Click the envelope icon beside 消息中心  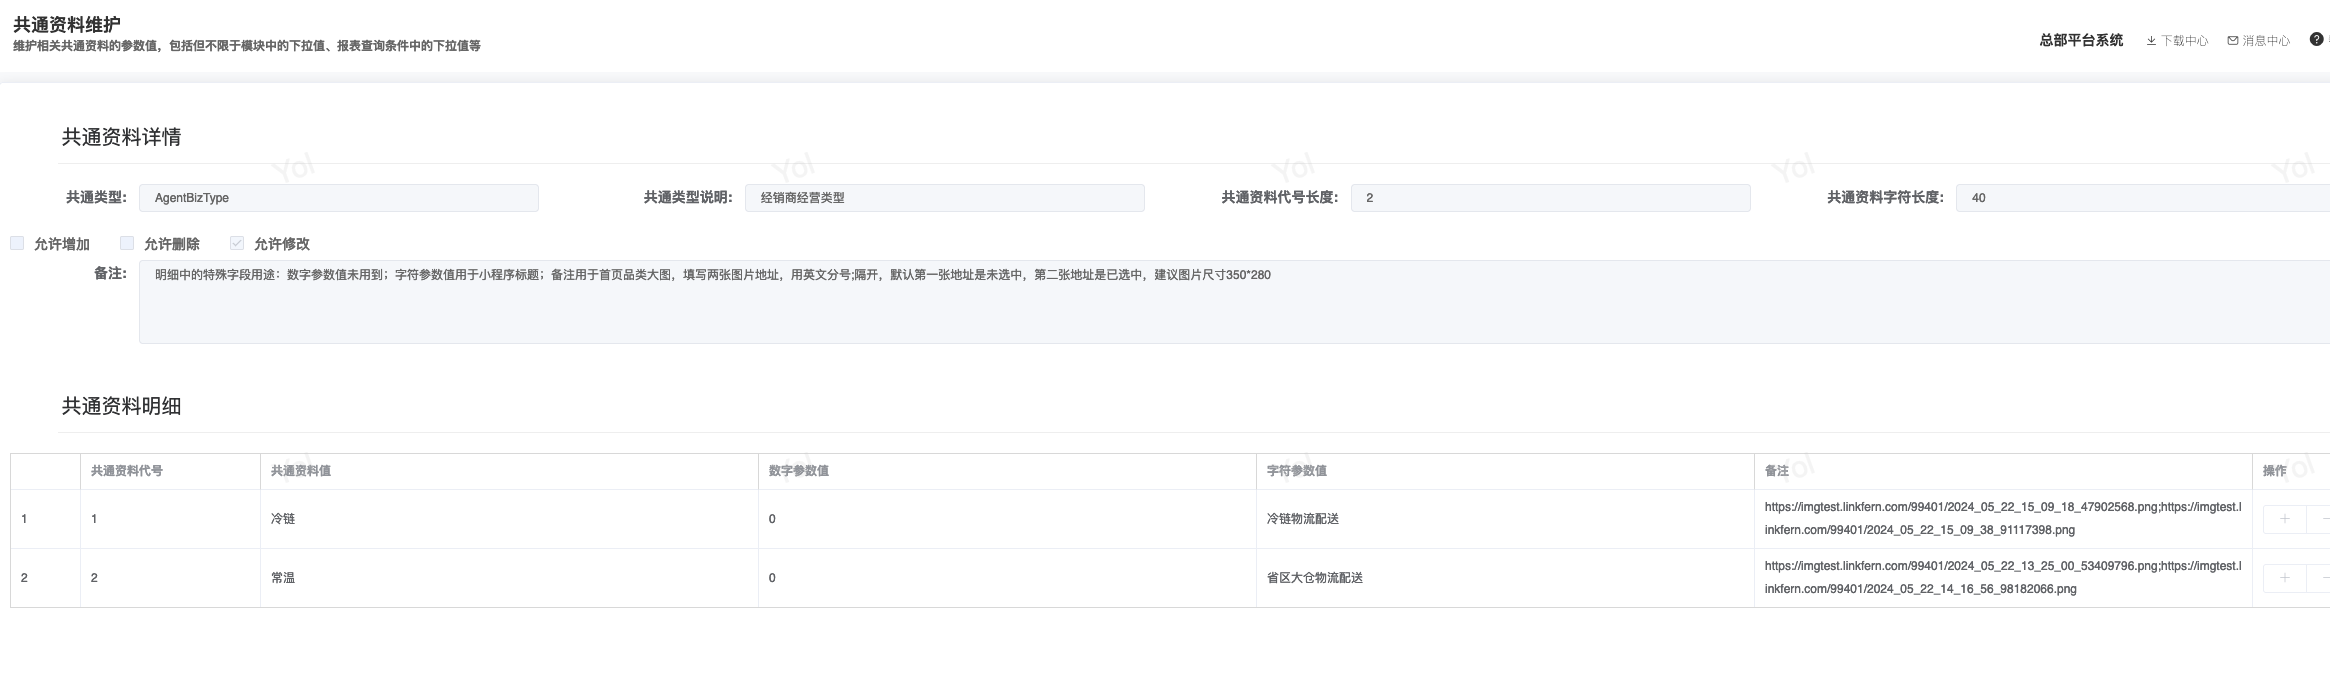pos(2233,41)
